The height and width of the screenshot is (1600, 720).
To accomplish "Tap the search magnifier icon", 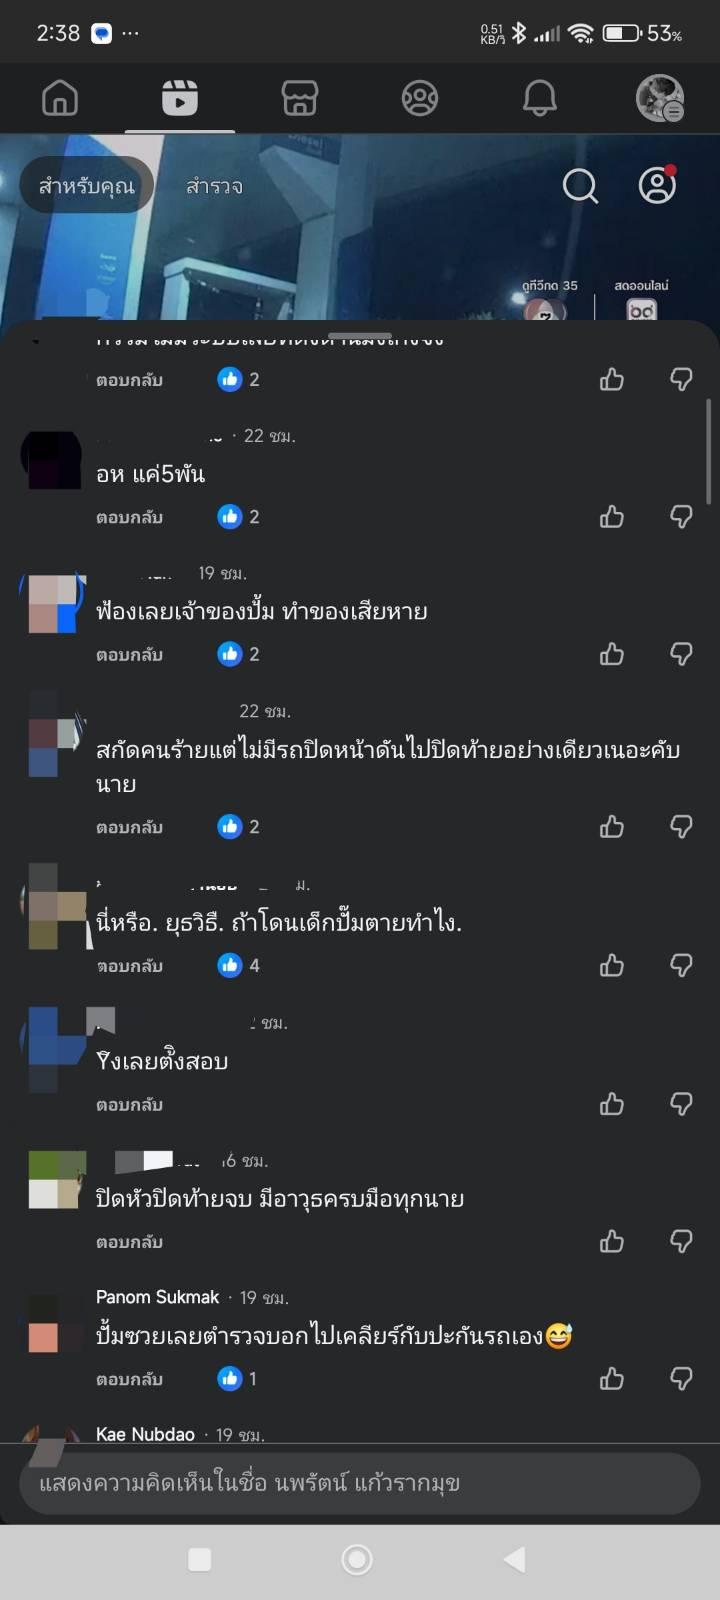I will pyautogui.click(x=580, y=186).
